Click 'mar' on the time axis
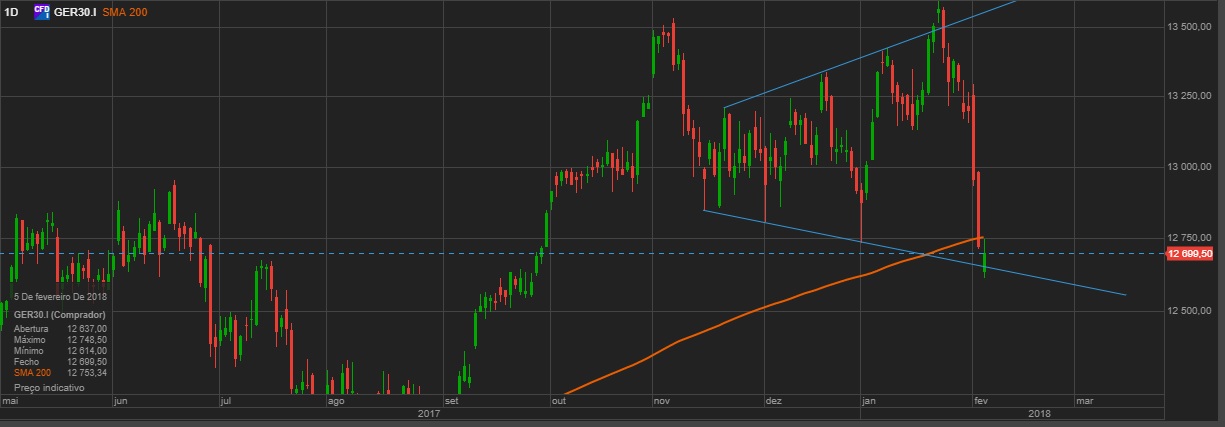Screen dimensions: 1225x427 [x=1085, y=400]
